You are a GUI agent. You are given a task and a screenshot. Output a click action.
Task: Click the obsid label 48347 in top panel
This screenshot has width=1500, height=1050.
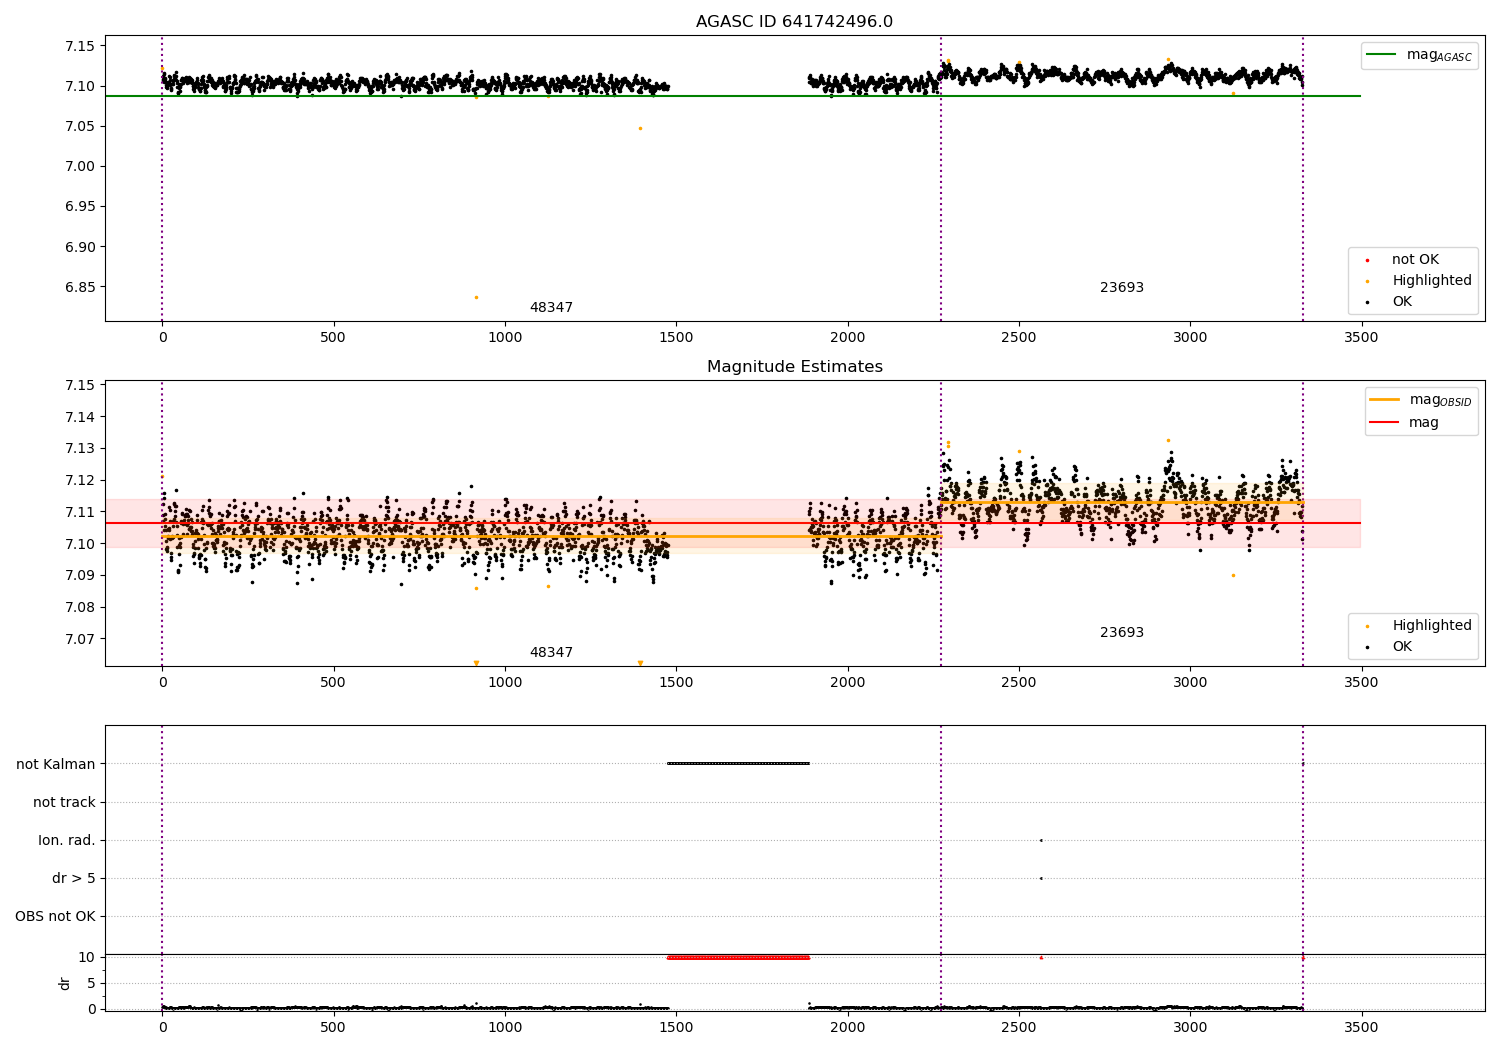tap(551, 308)
